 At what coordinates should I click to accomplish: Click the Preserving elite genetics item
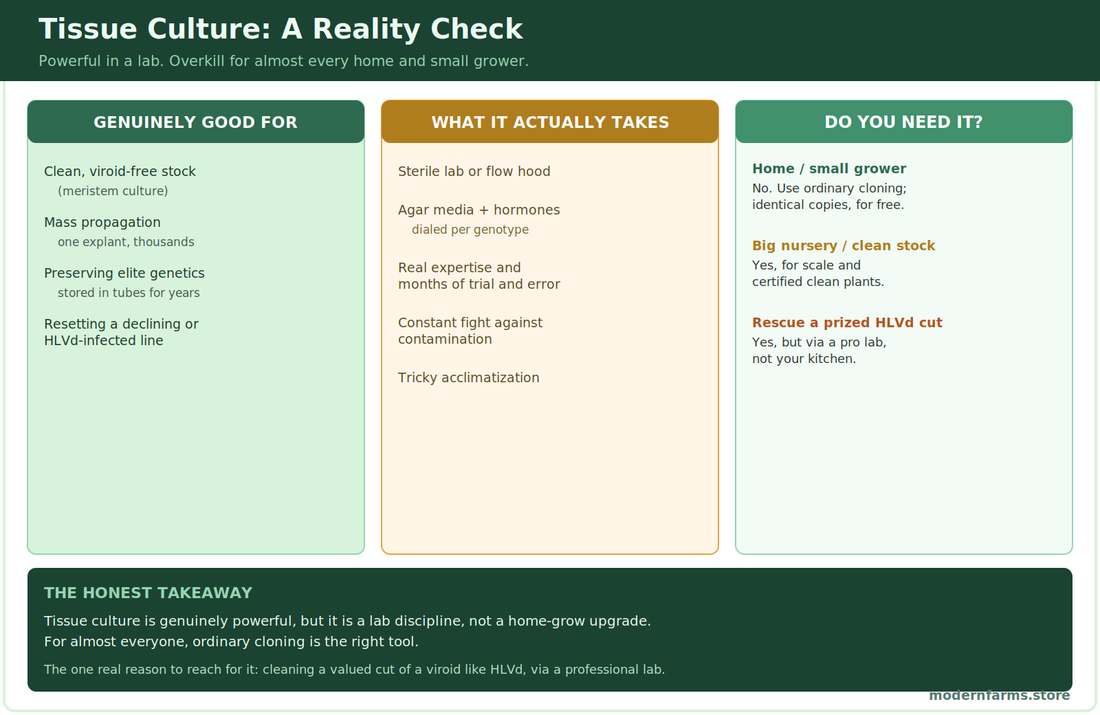point(124,273)
